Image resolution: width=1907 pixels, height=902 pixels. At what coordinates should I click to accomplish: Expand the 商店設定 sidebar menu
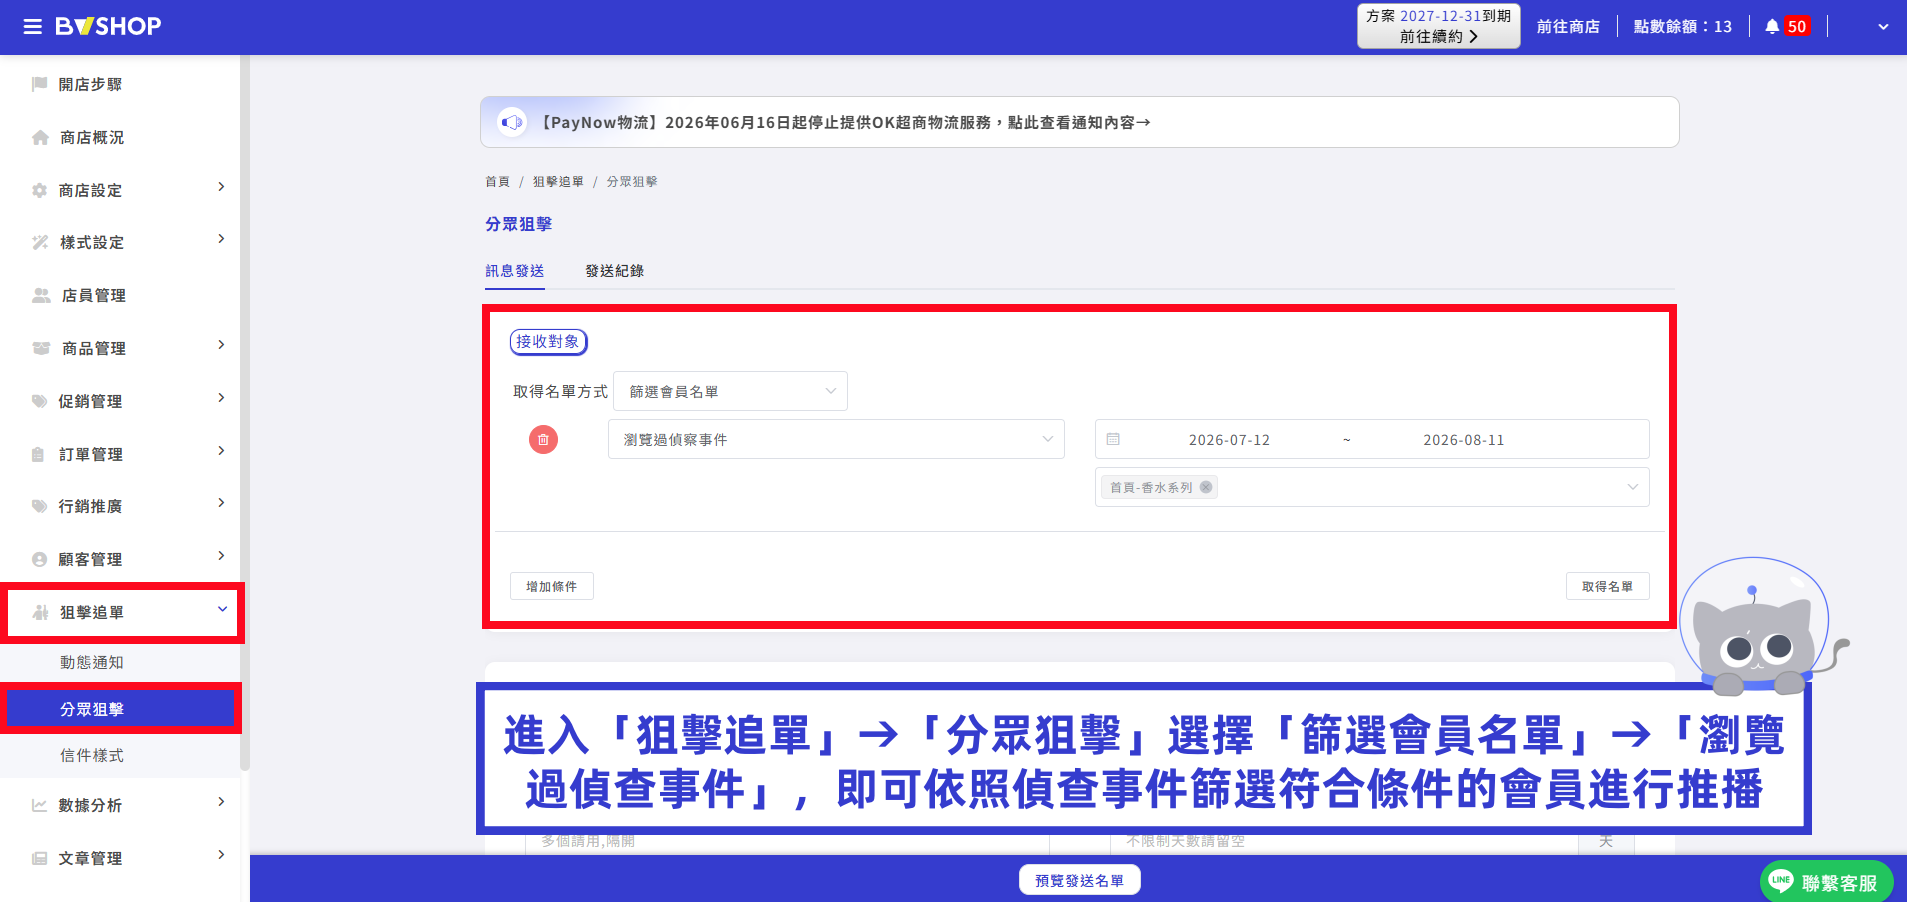click(x=221, y=187)
